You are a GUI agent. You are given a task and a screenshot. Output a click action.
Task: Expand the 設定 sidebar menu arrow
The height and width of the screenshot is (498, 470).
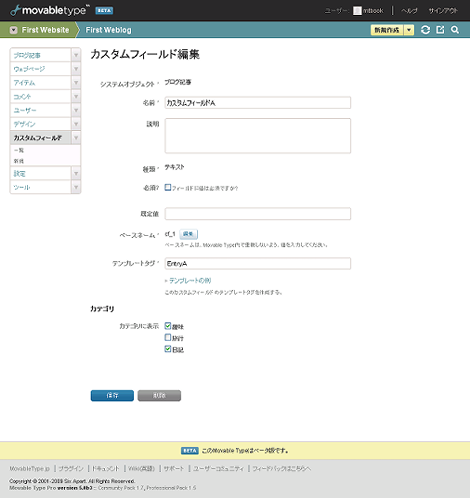pos(76,173)
